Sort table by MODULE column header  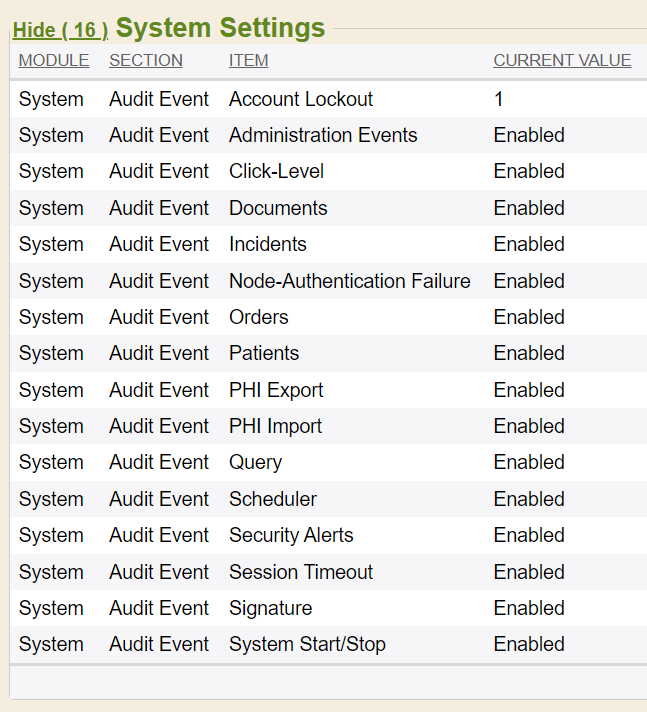54,60
